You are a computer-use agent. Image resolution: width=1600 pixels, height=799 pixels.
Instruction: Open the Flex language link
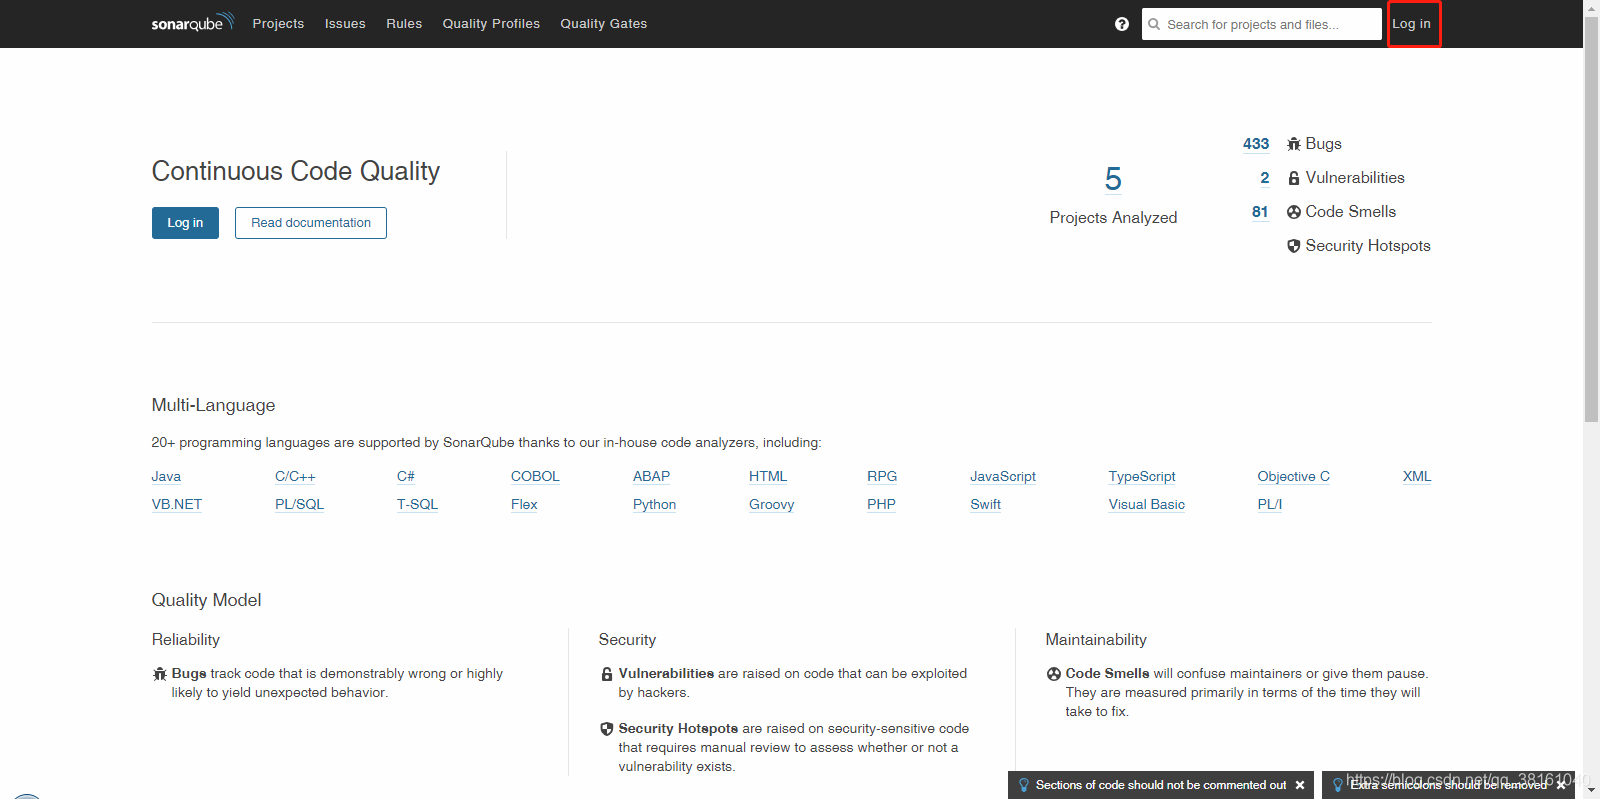524,505
